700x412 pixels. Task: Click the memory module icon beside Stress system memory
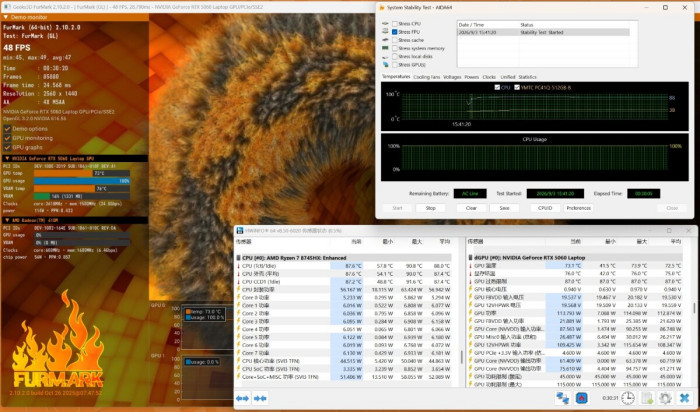(385, 48)
